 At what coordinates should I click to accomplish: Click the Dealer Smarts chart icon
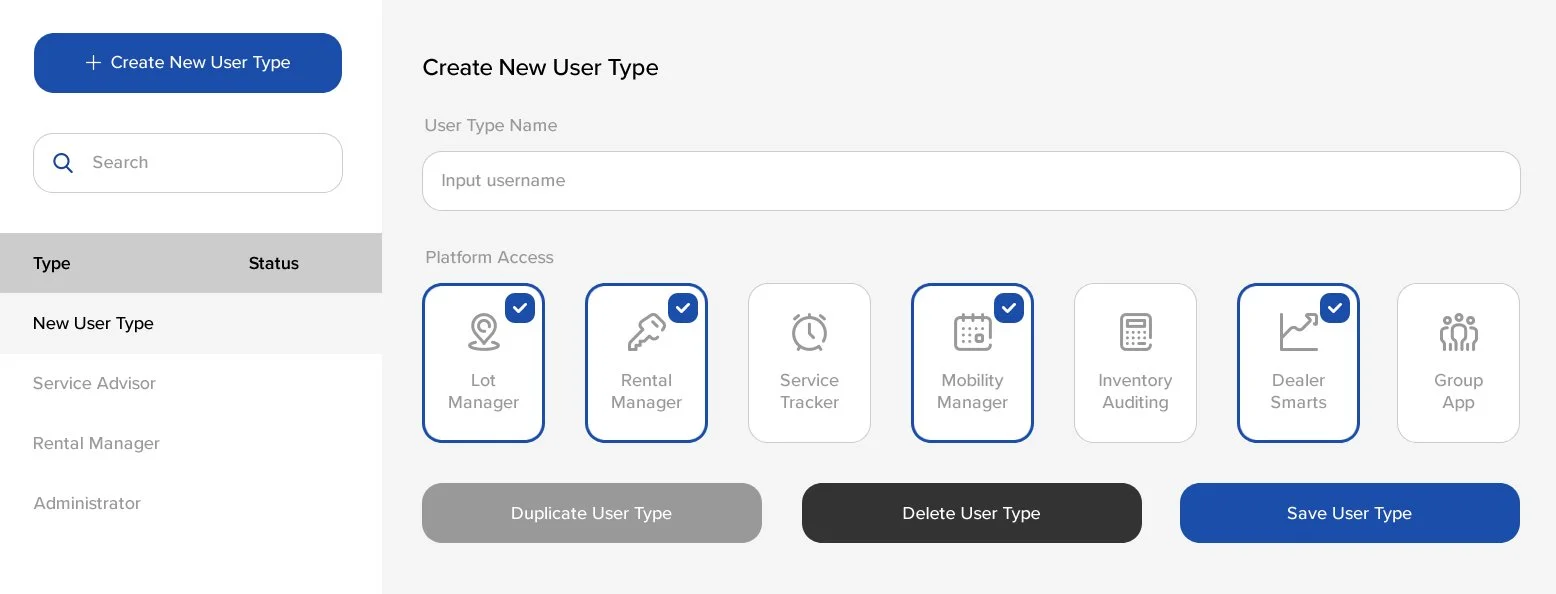tap(1298, 332)
